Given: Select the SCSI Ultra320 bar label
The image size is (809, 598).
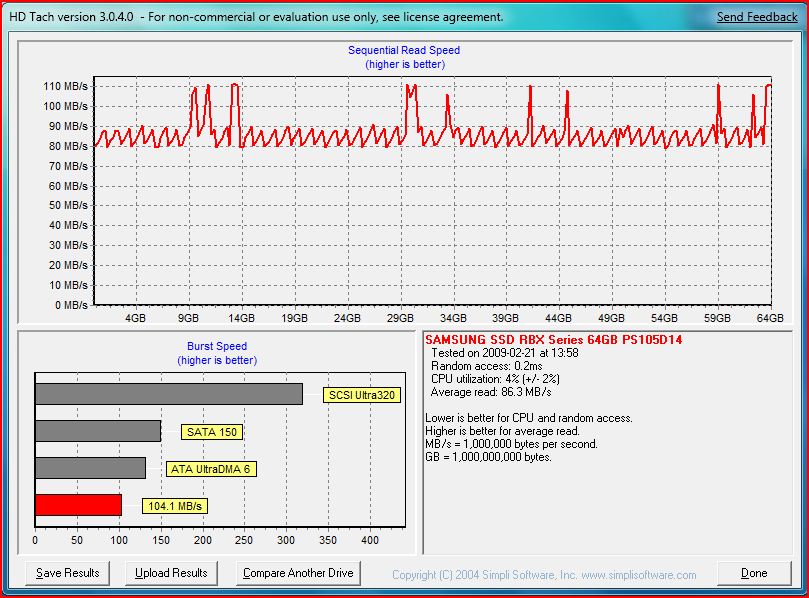Looking at the screenshot, I should 362,395.
